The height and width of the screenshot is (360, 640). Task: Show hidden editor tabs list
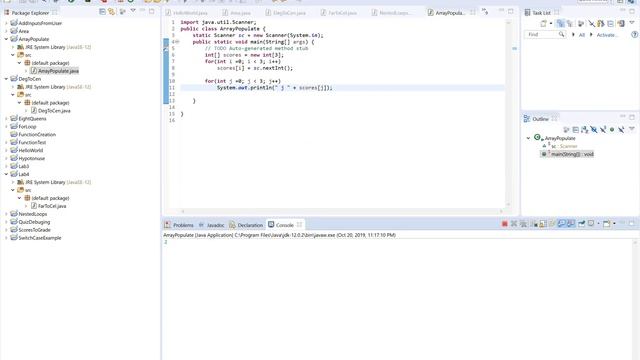pyautogui.click(x=485, y=12)
